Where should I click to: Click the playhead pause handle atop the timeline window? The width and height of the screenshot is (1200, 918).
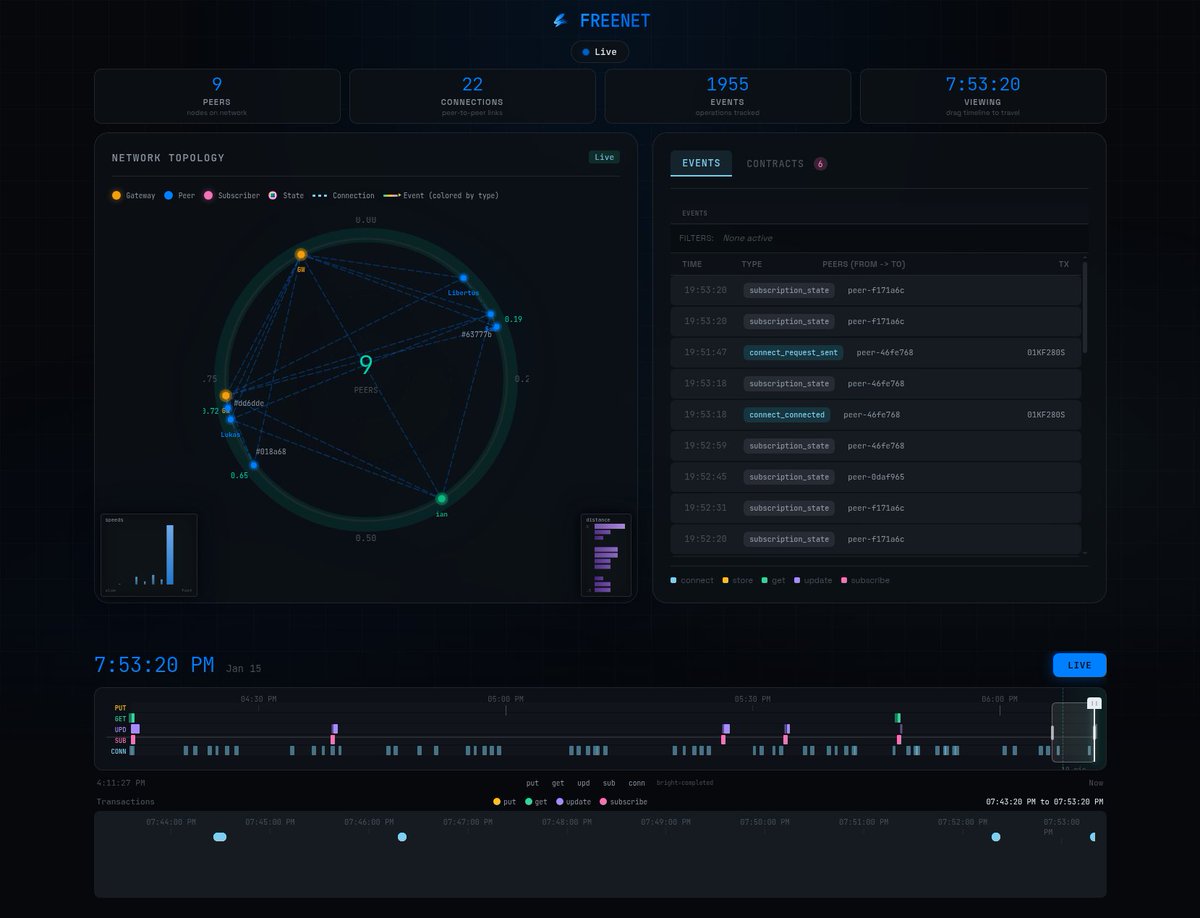point(1094,704)
